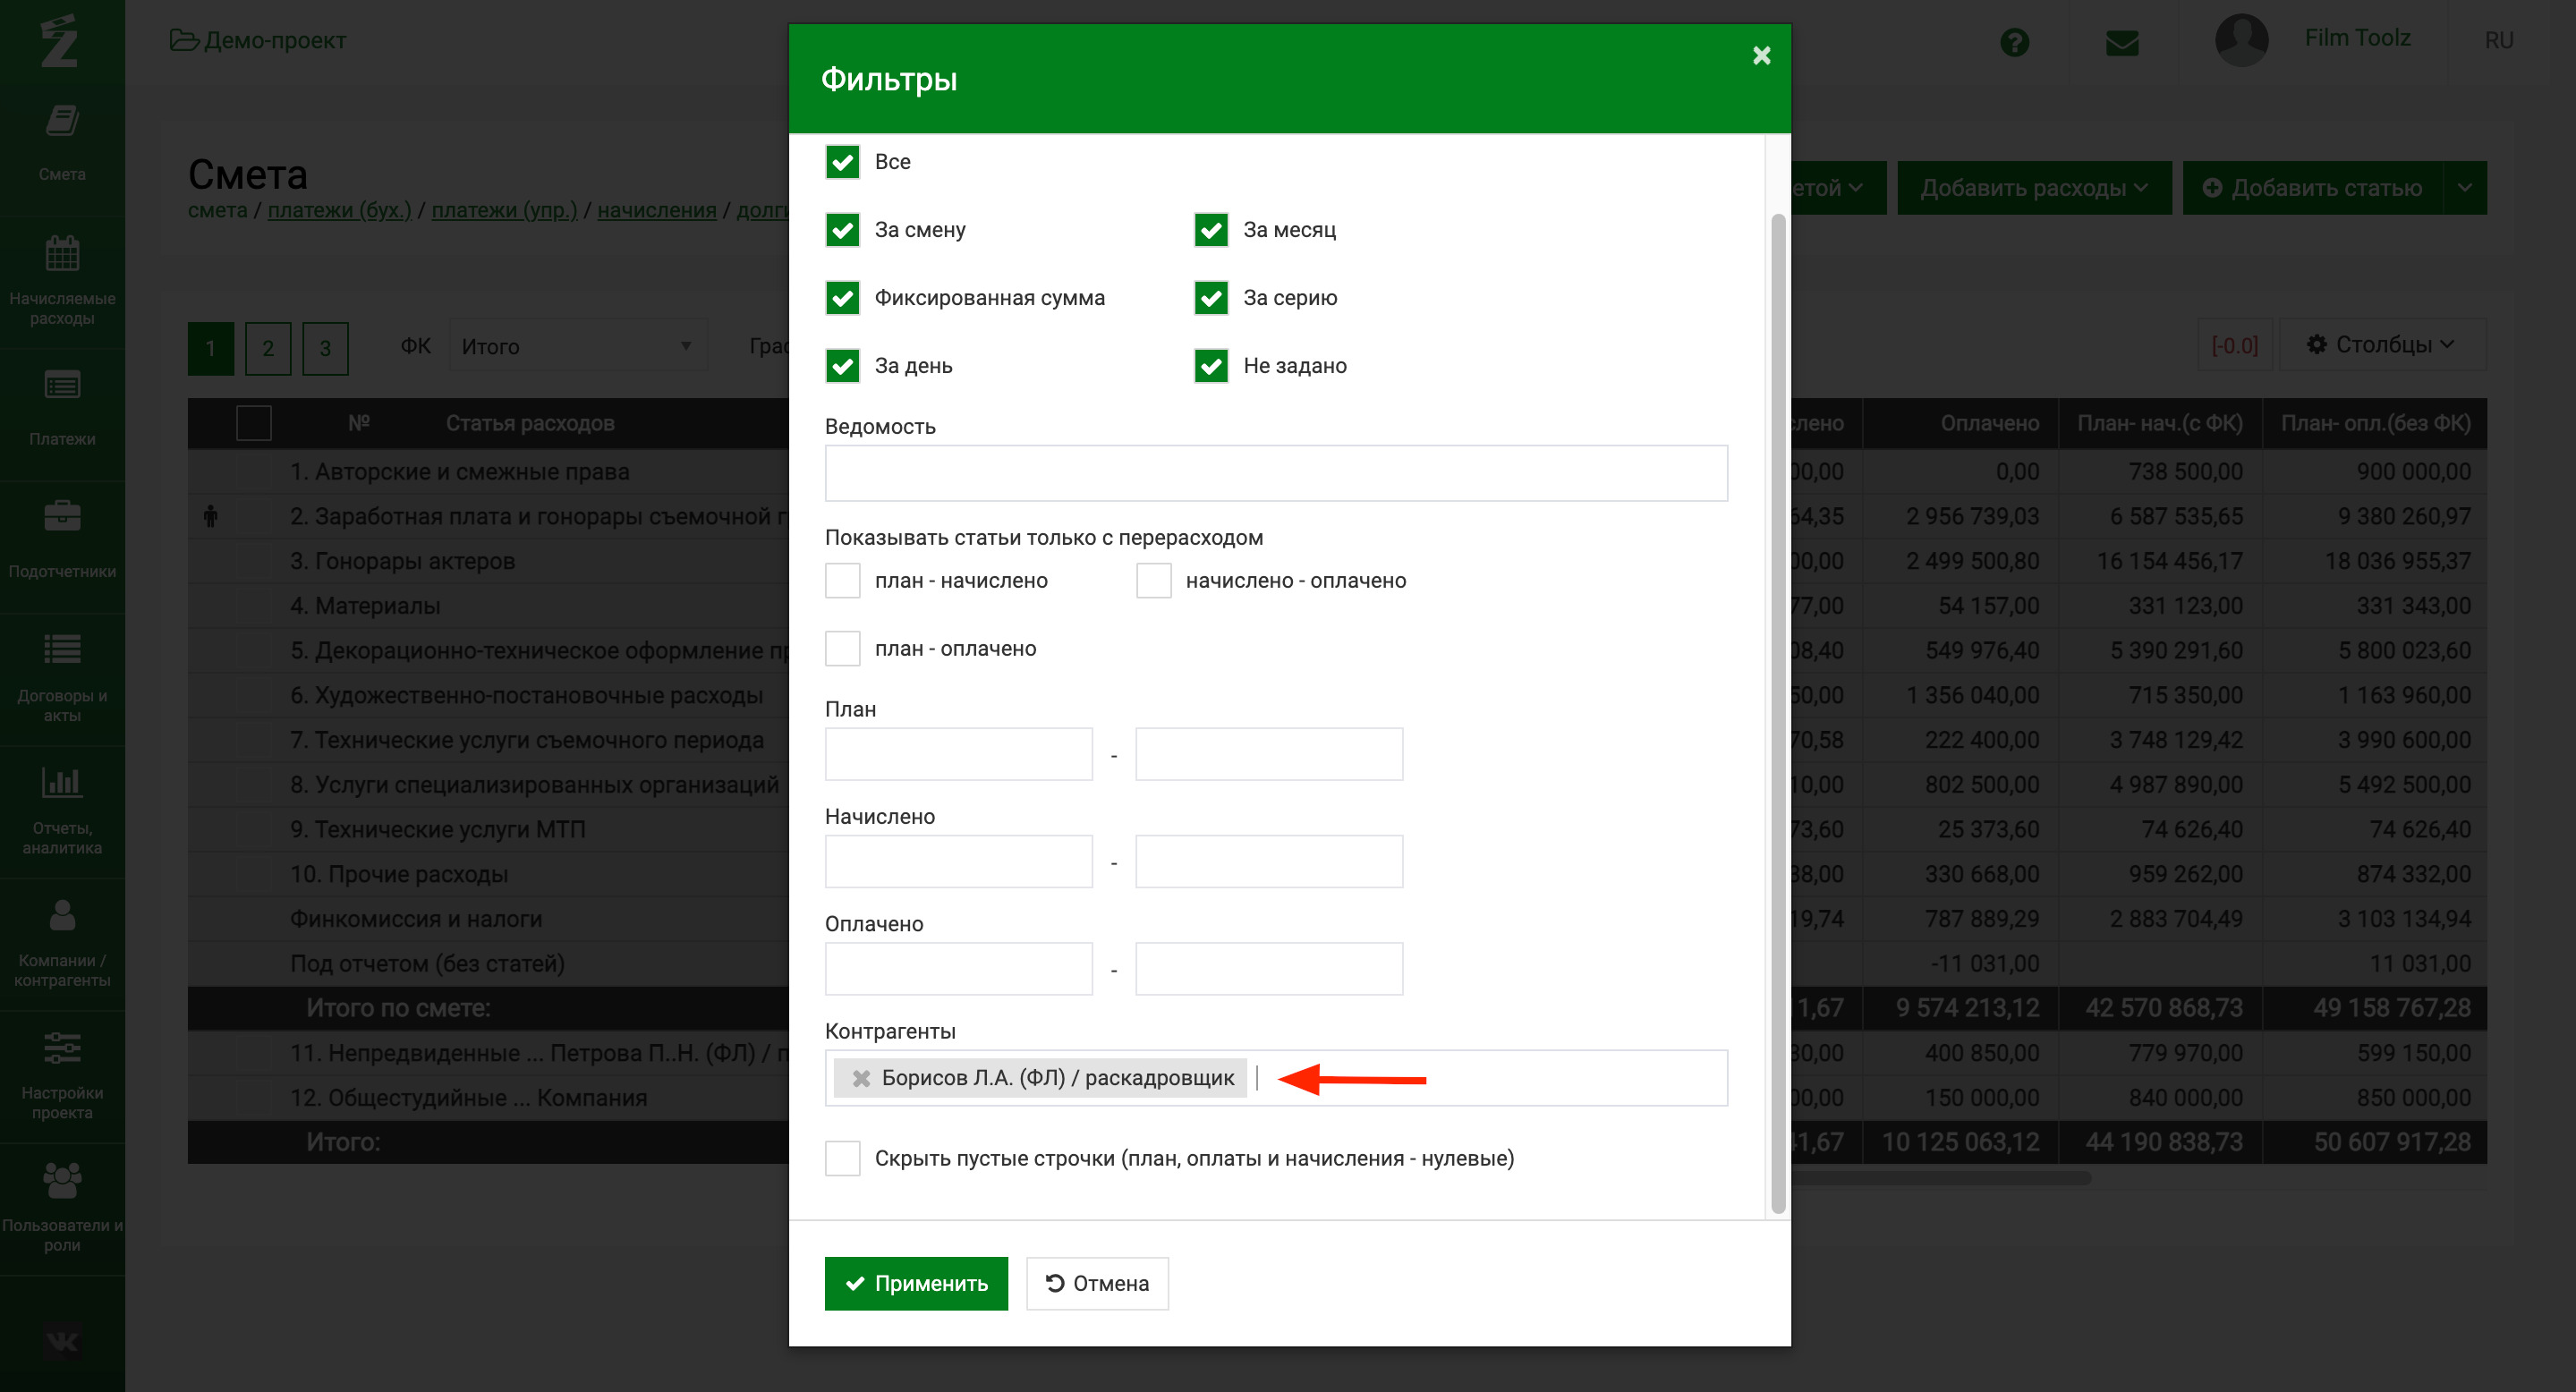
Task: Toggle the Не задано checkbox
Action: coord(1211,365)
